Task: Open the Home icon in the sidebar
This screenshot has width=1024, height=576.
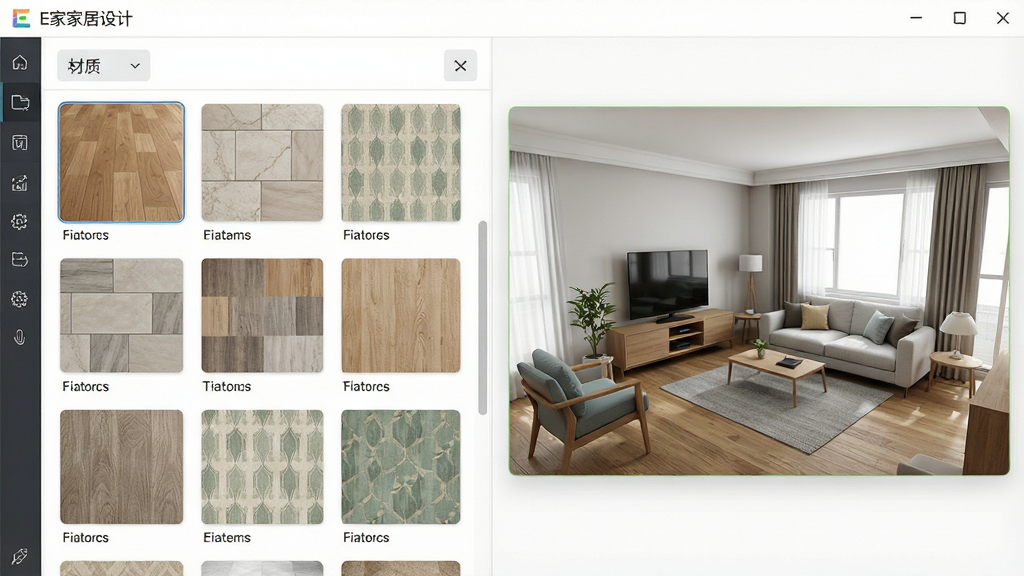Action: coord(20,63)
